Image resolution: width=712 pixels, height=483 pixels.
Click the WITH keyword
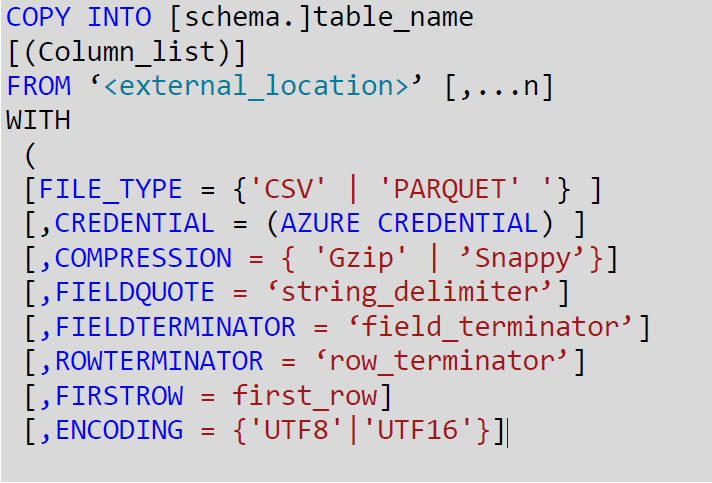click(38, 121)
